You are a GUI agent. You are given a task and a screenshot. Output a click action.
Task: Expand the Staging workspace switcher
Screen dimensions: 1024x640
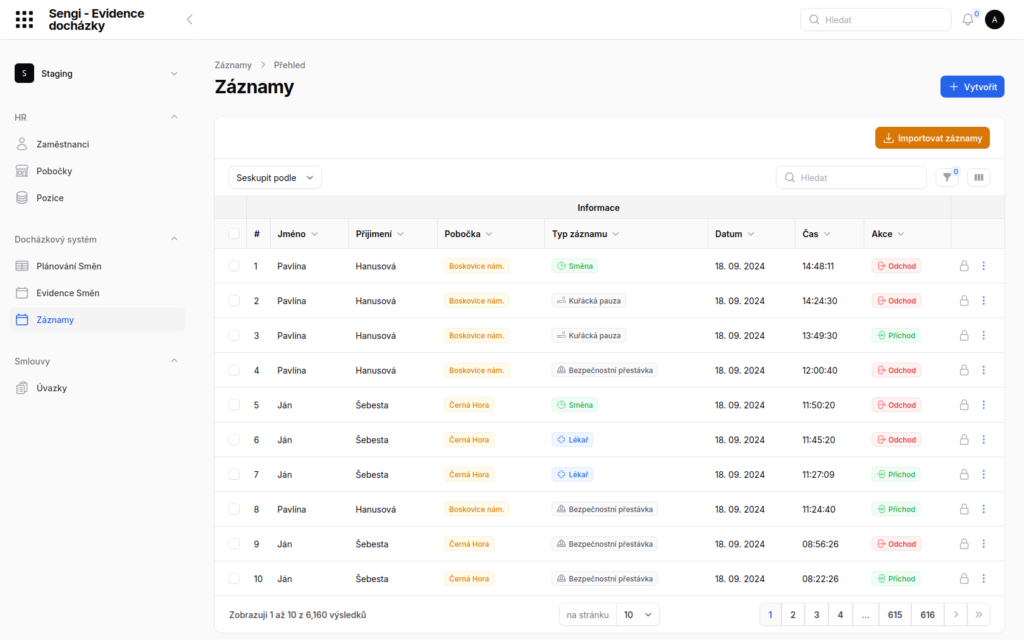(97, 73)
